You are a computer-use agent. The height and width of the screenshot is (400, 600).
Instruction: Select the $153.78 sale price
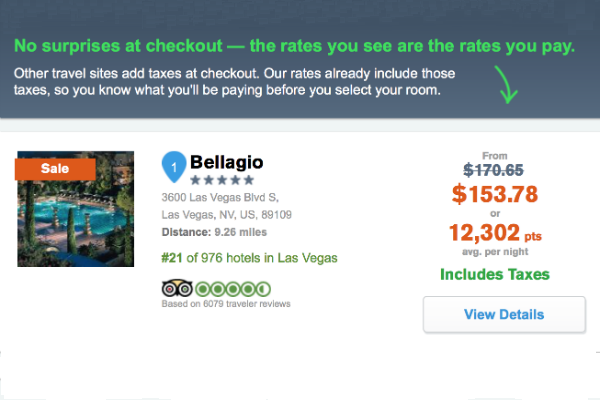coord(495,194)
